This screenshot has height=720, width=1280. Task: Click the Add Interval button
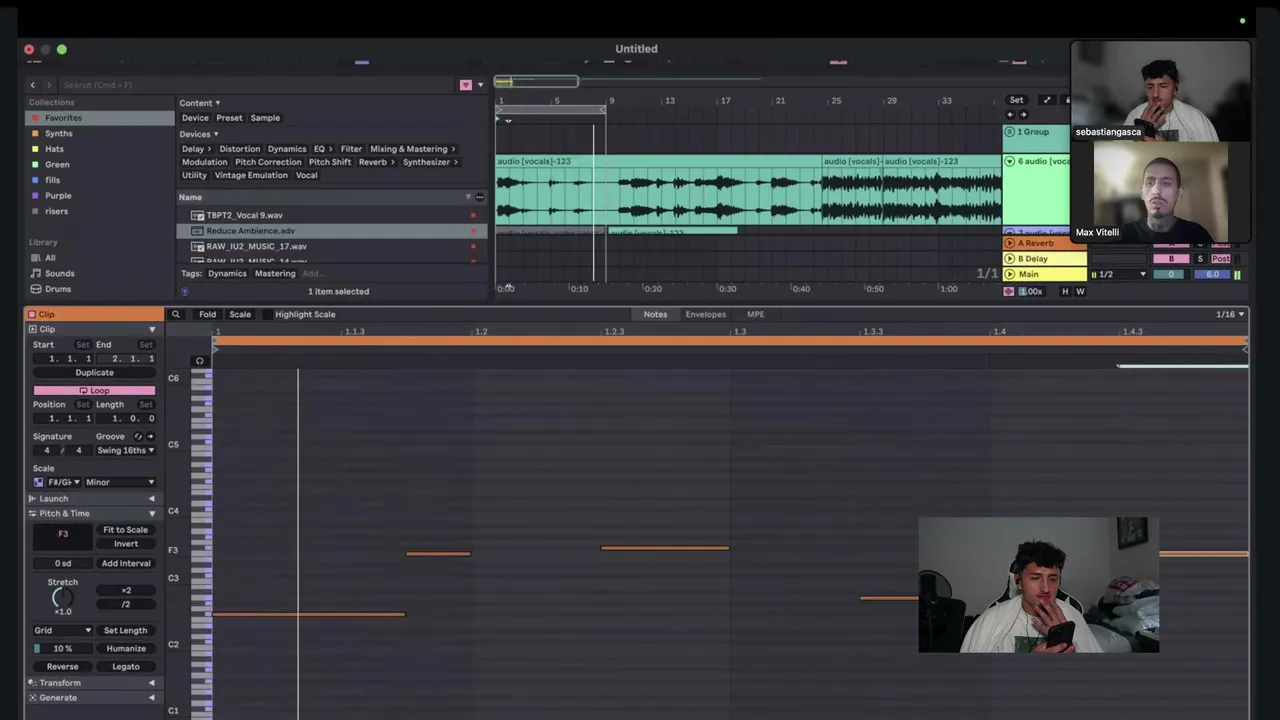coord(125,563)
